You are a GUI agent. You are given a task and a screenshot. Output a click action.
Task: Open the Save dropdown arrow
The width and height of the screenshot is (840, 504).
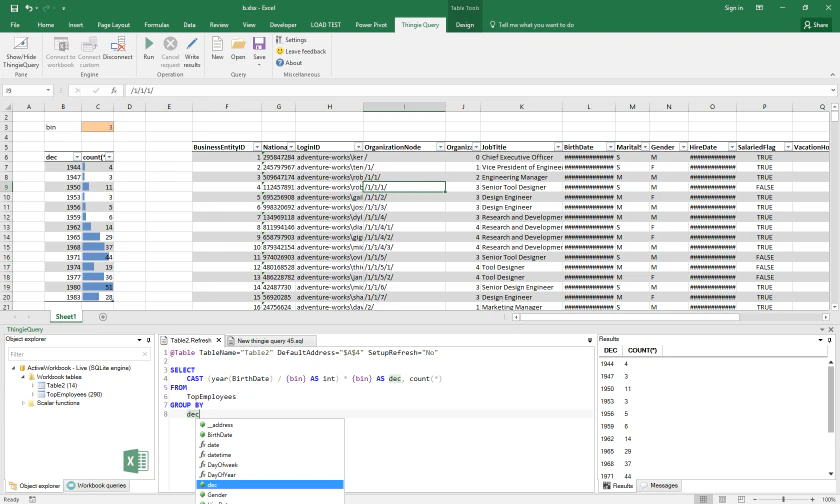point(260,64)
